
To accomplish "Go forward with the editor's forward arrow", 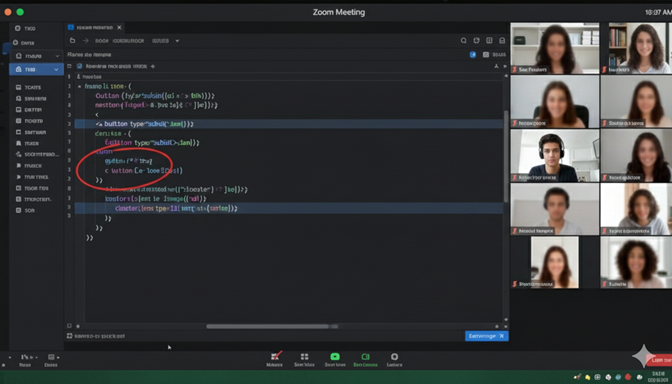I will click(85, 40).
